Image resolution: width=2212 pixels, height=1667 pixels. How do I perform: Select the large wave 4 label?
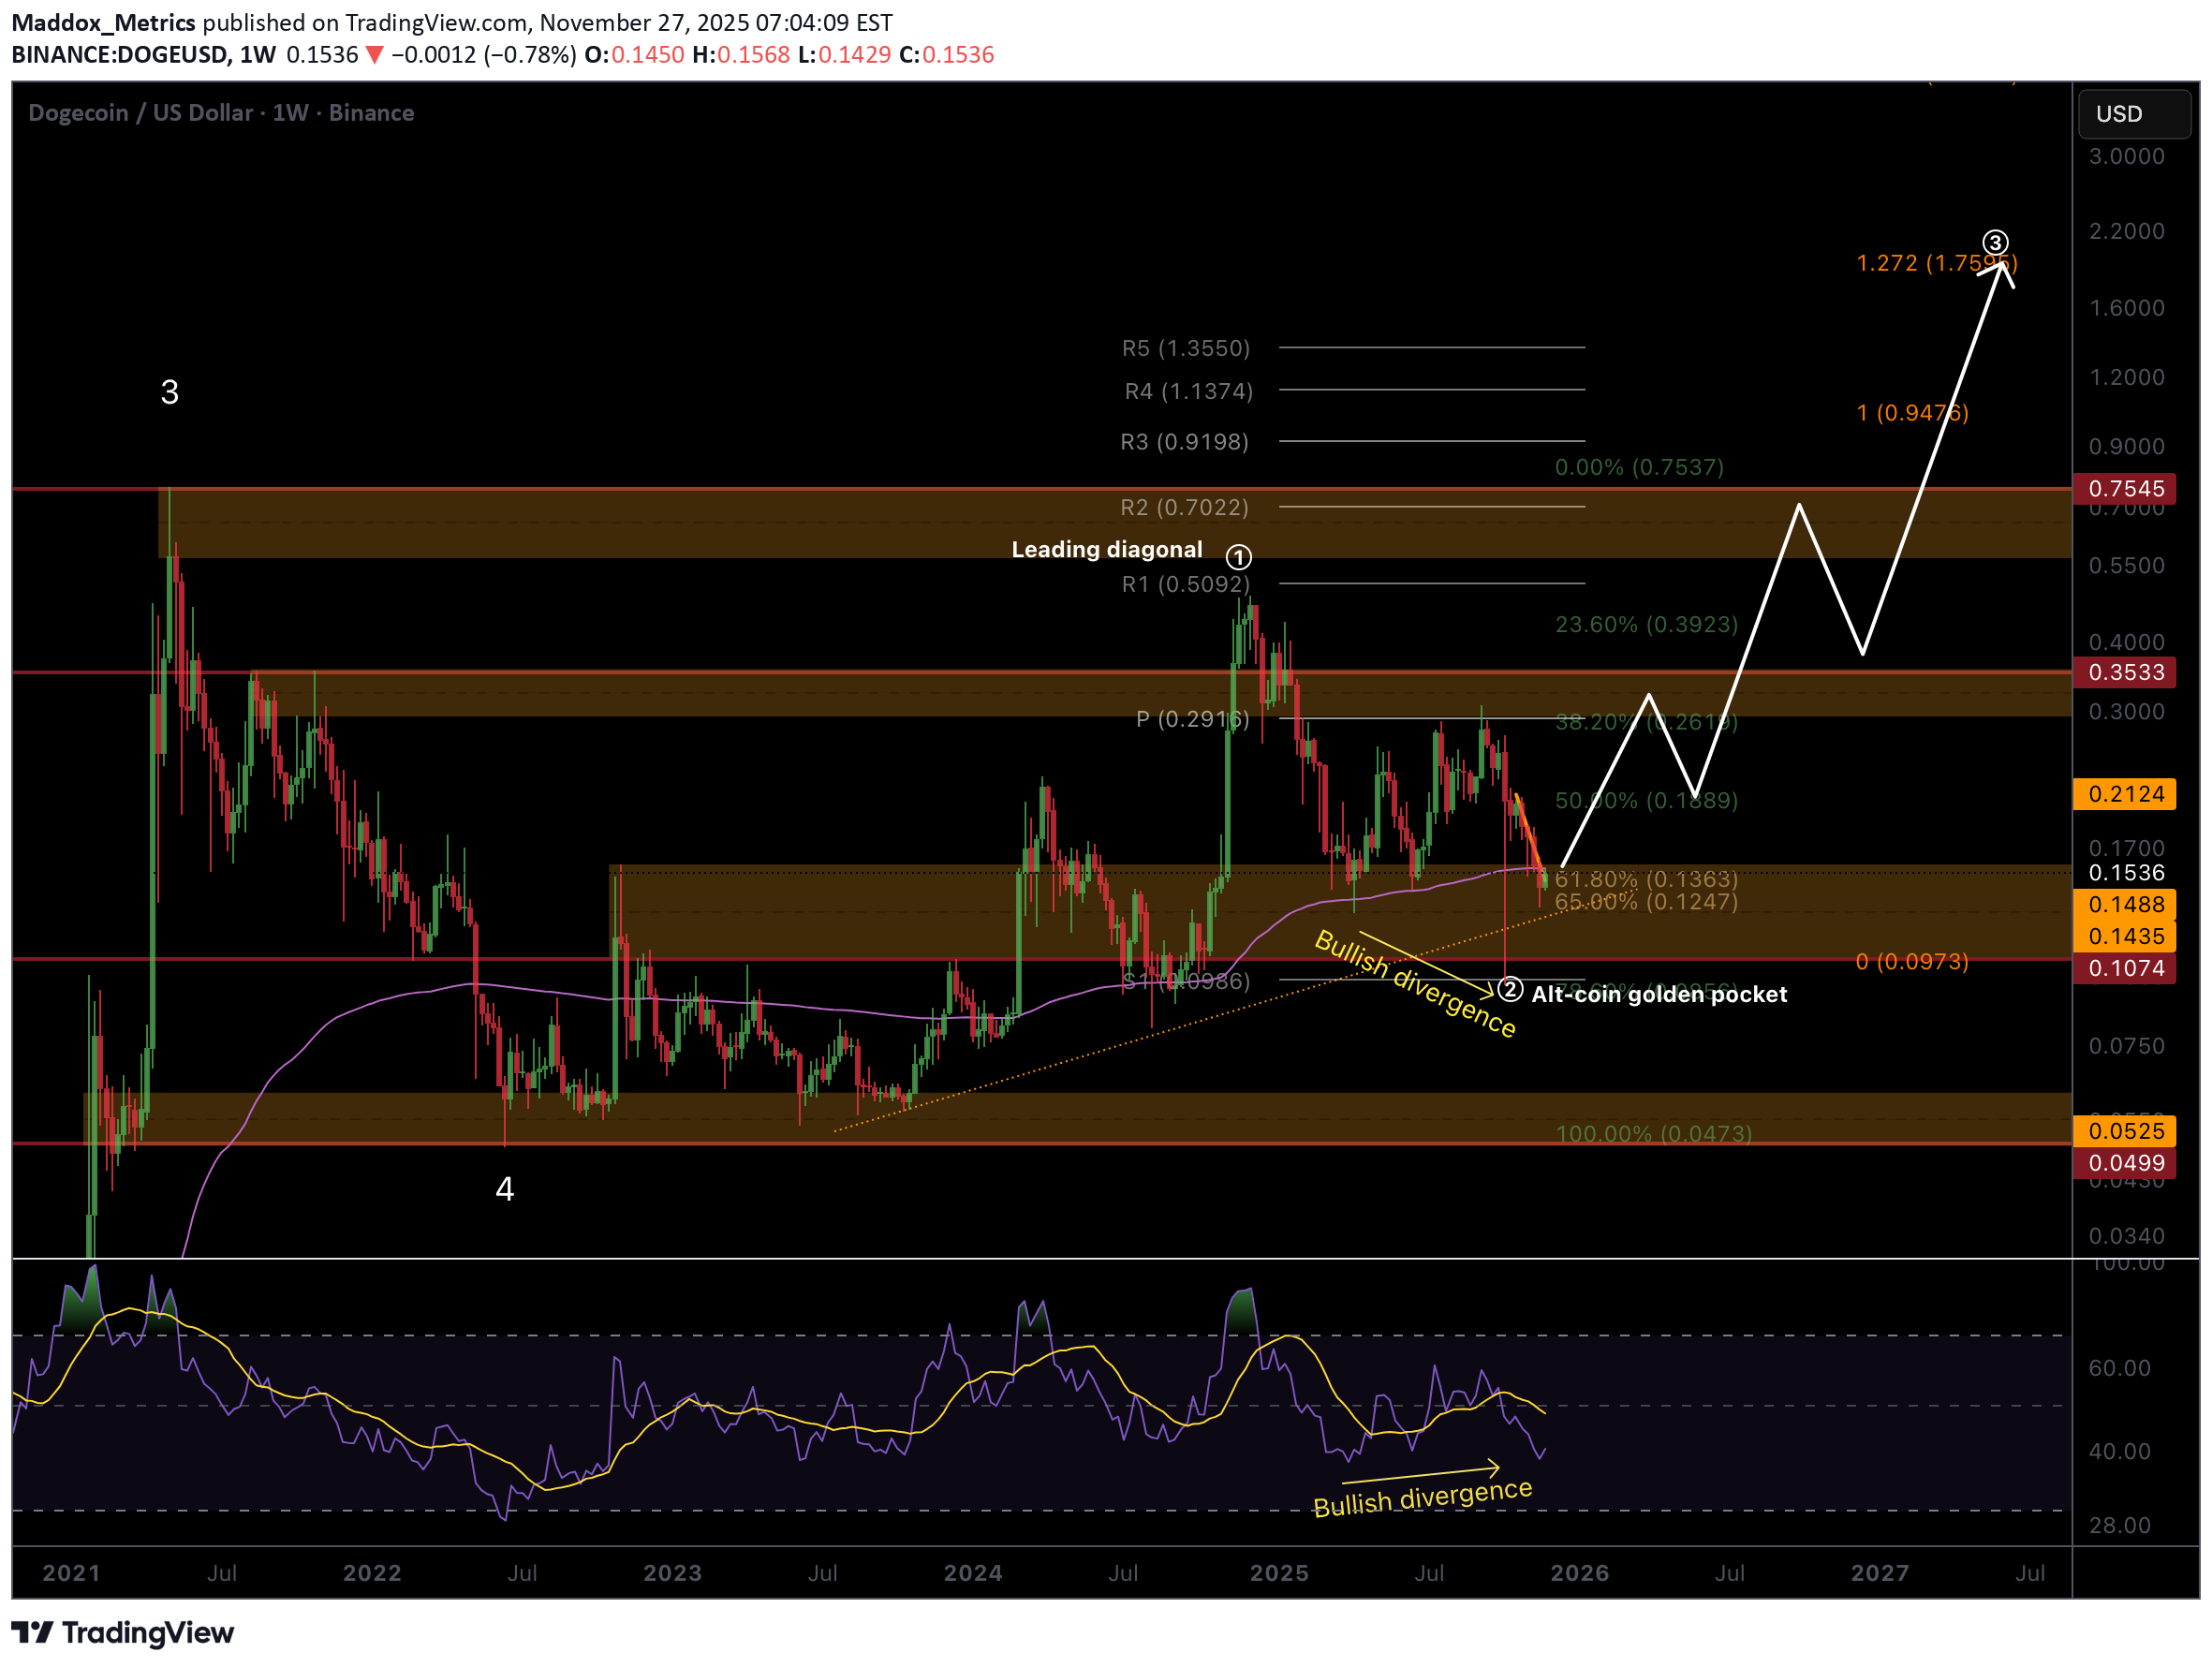(505, 1189)
